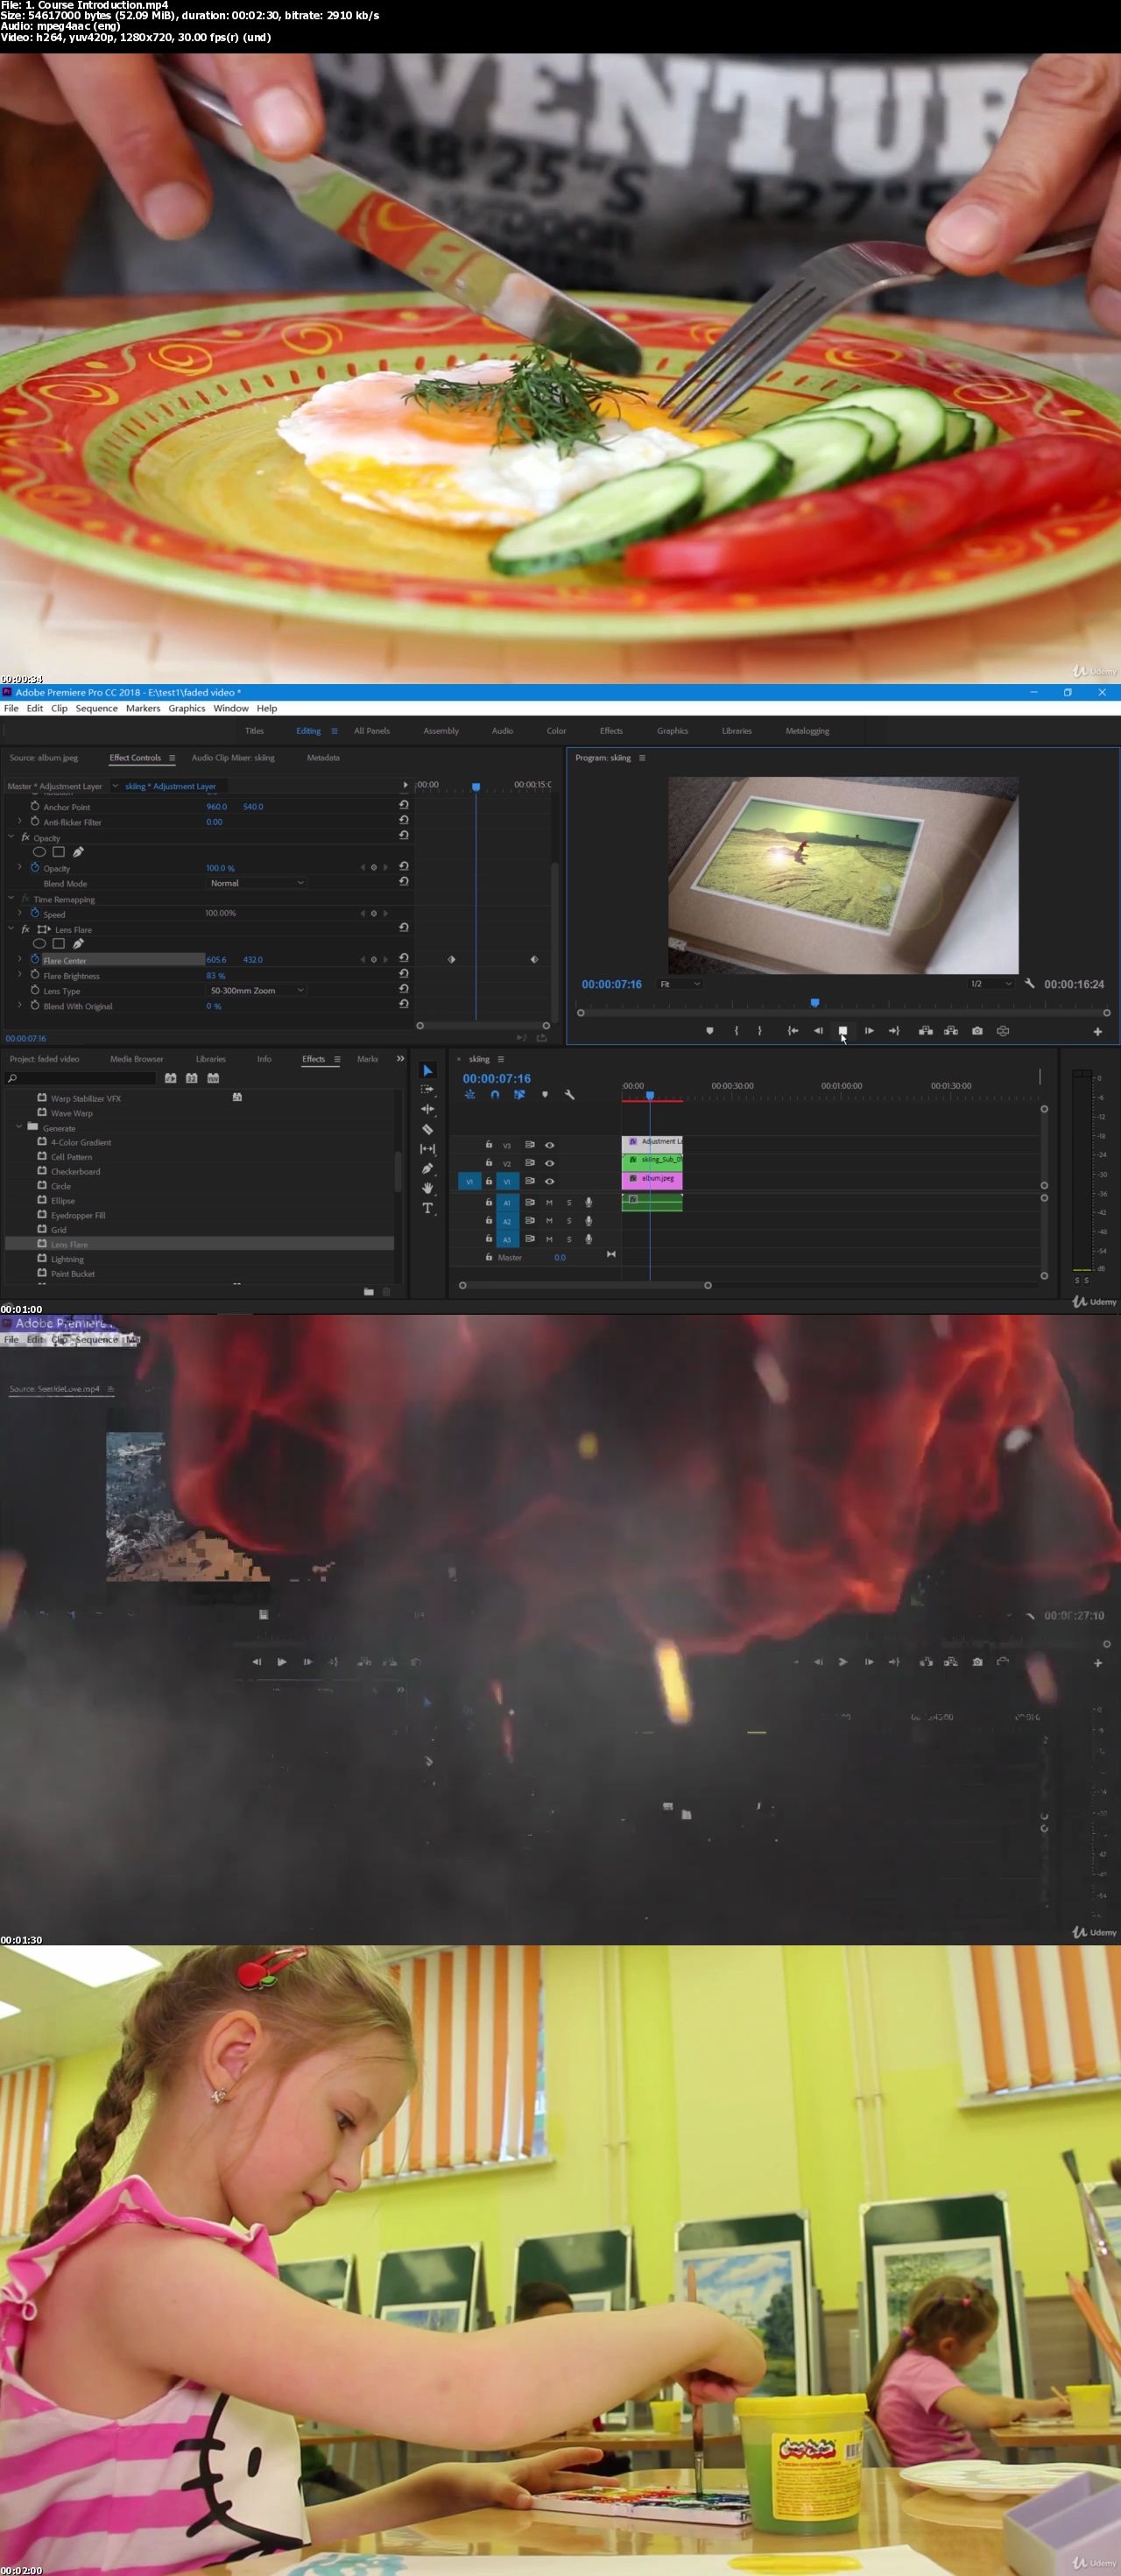Add marker in Program monitor
1121x2576 pixels.
(710, 1031)
